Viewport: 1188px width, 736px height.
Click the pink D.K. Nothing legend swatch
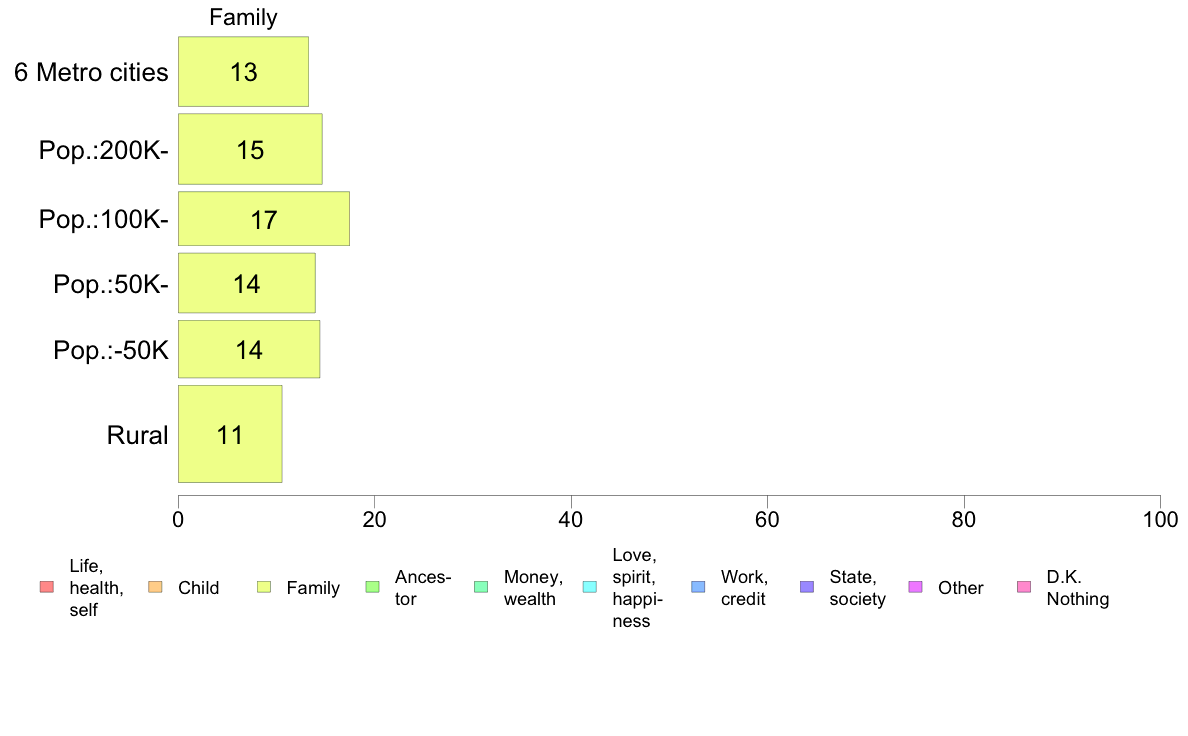pyautogui.click(x=1024, y=587)
